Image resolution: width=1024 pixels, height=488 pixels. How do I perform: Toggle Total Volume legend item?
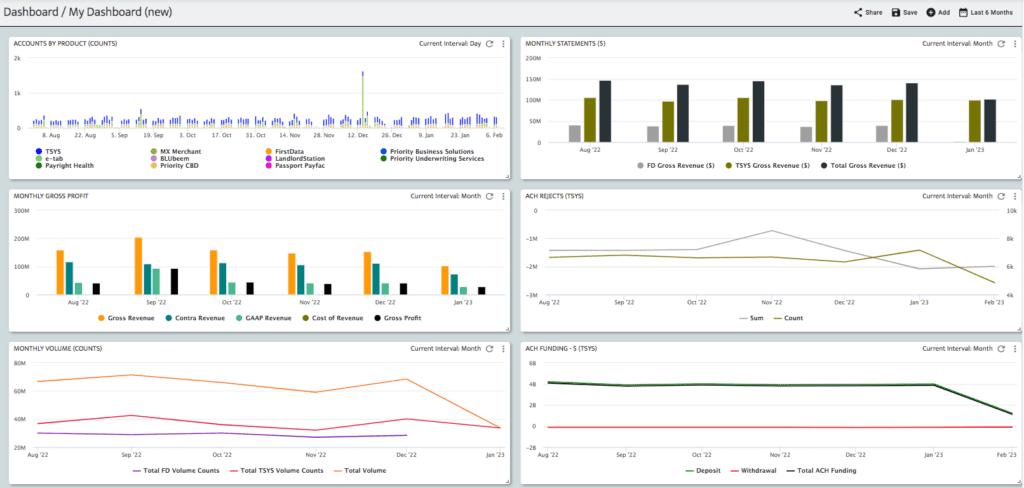(x=359, y=470)
